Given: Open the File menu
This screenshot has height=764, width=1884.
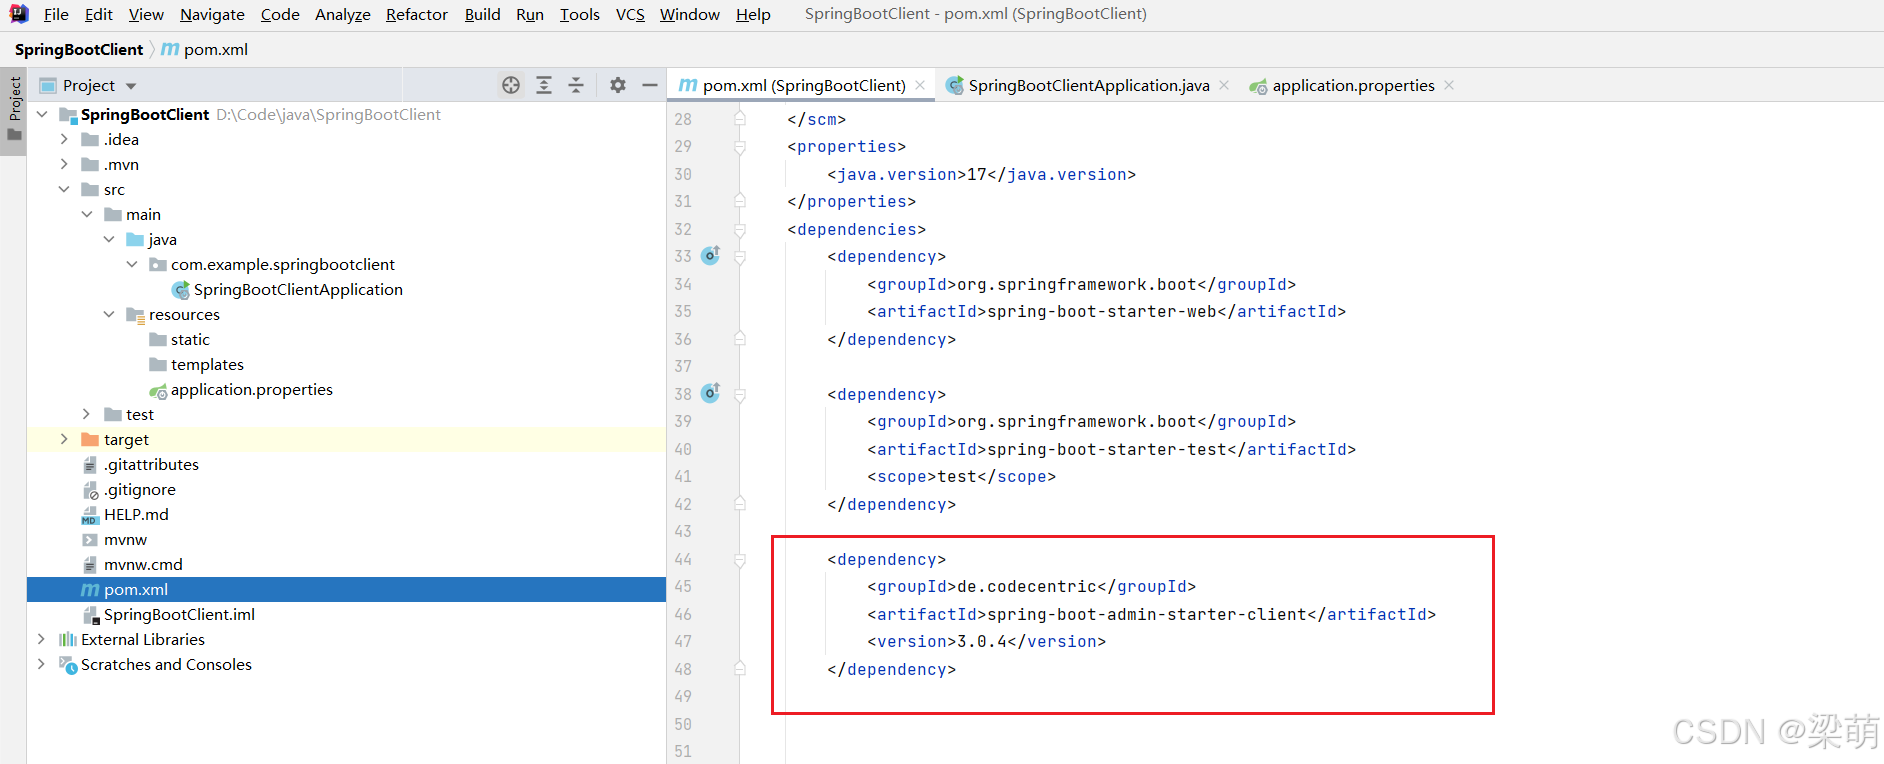Looking at the screenshot, I should tap(56, 14).
